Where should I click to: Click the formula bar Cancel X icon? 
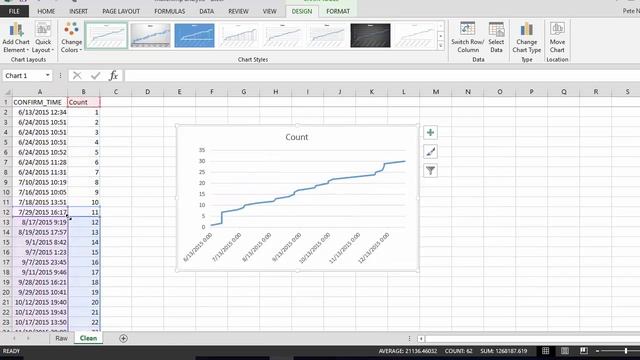pos(77,76)
